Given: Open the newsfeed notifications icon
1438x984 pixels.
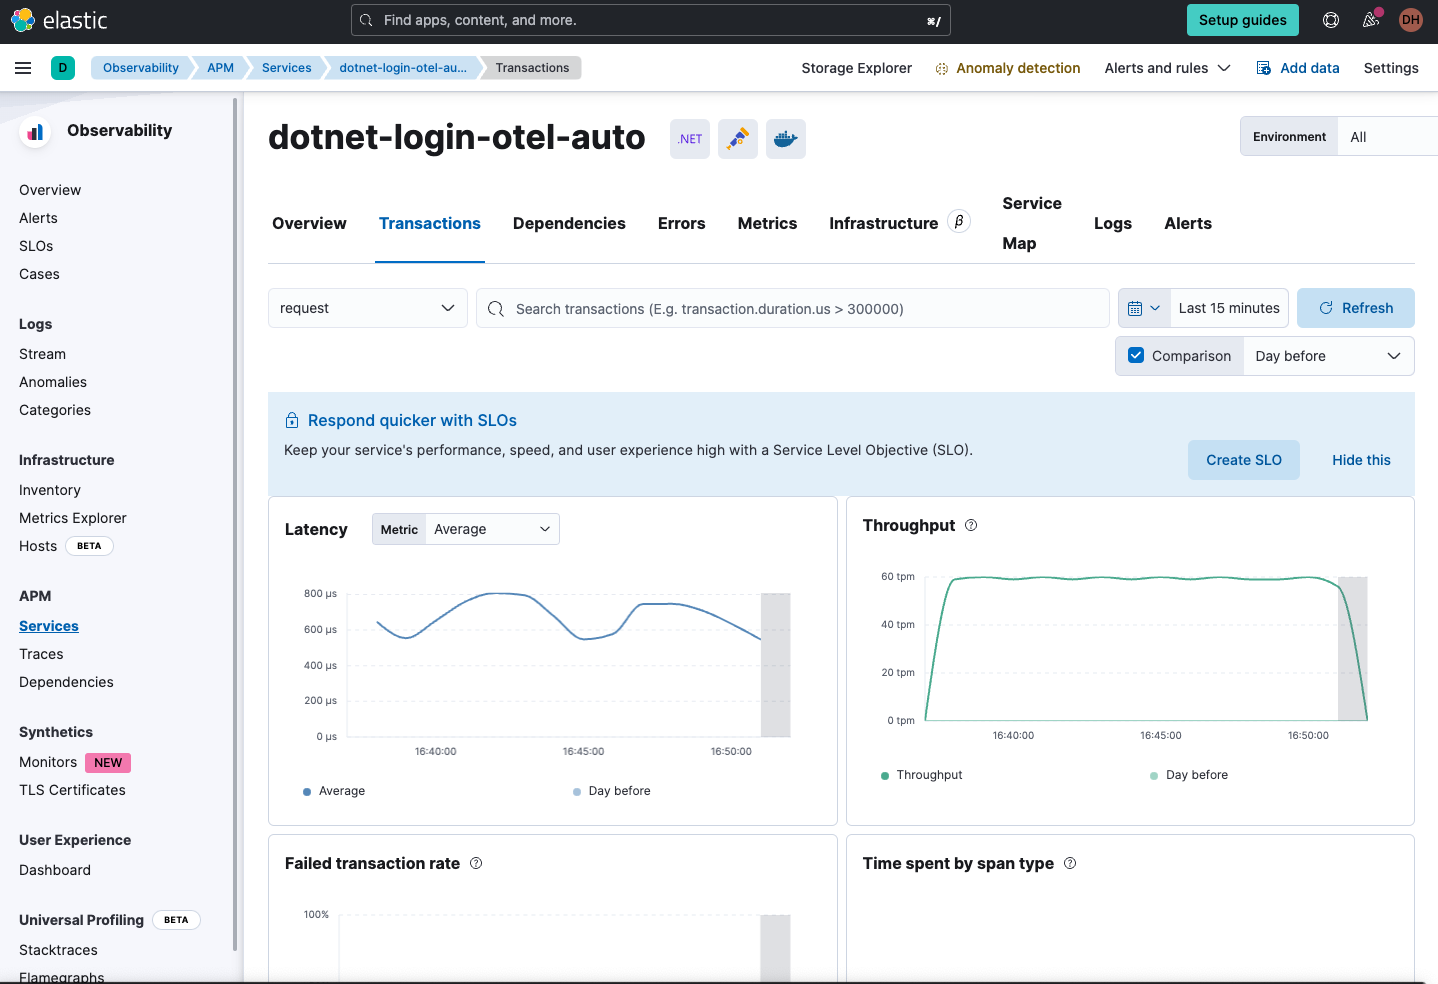Looking at the screenshot, I should click(x=1371, y=20).
